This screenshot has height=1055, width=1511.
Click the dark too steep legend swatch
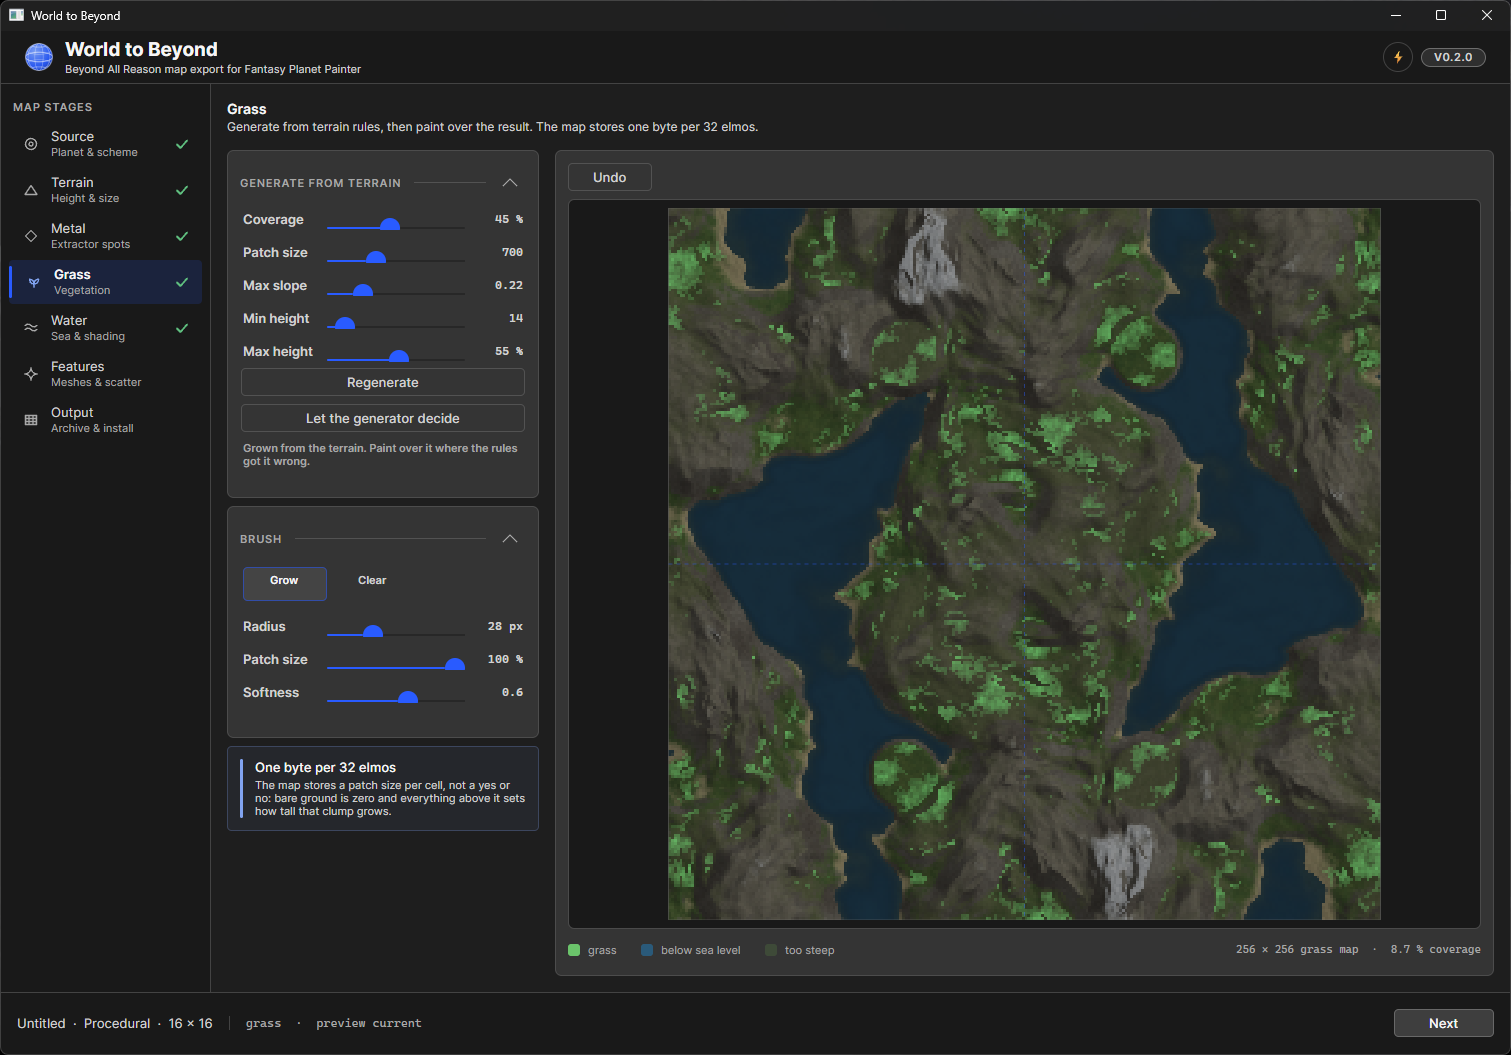pyautogui.click(x=771, y=950)
